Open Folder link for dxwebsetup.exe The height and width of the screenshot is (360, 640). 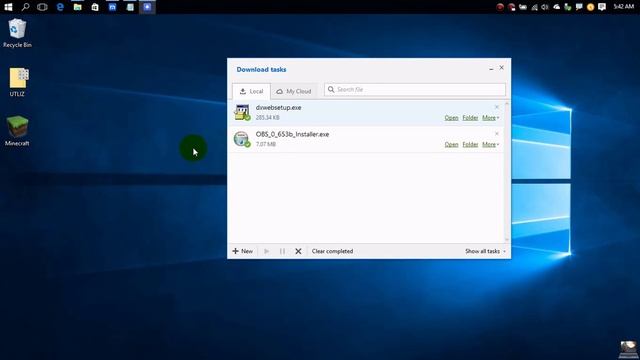(470, 118)
